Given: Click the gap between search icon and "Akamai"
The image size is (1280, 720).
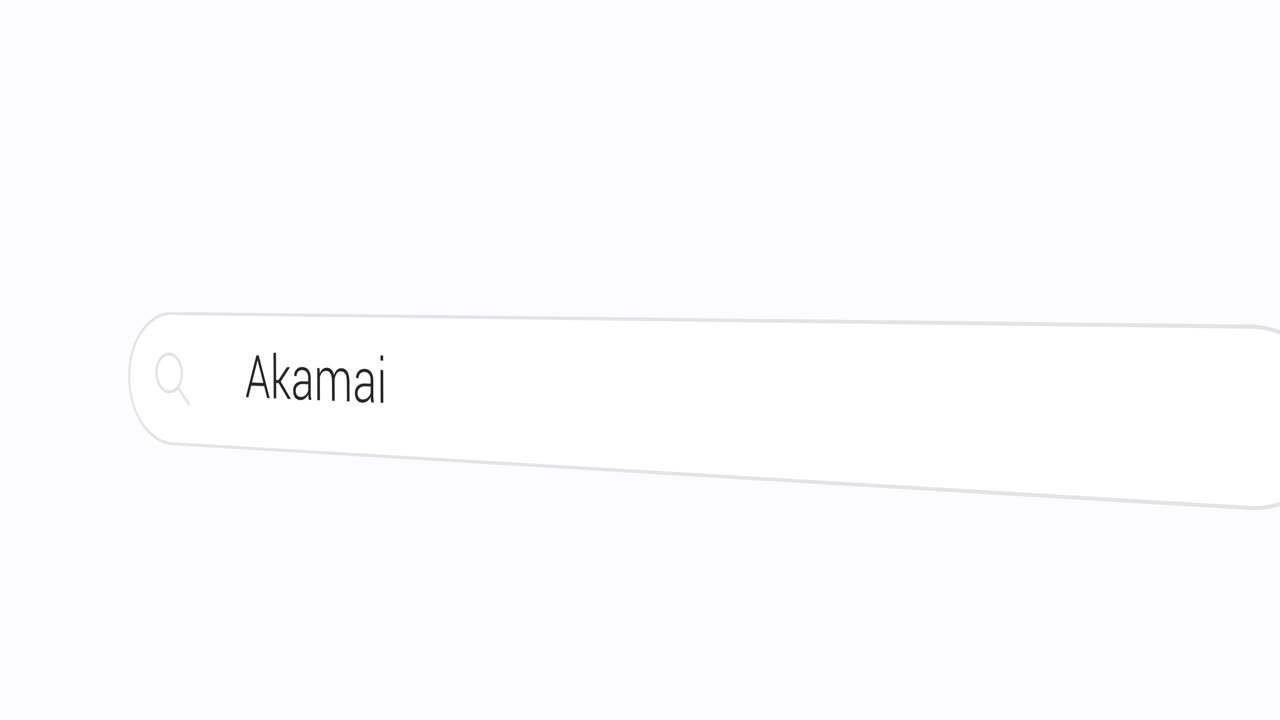Looking at the screenshot, I should click(217, 378).
